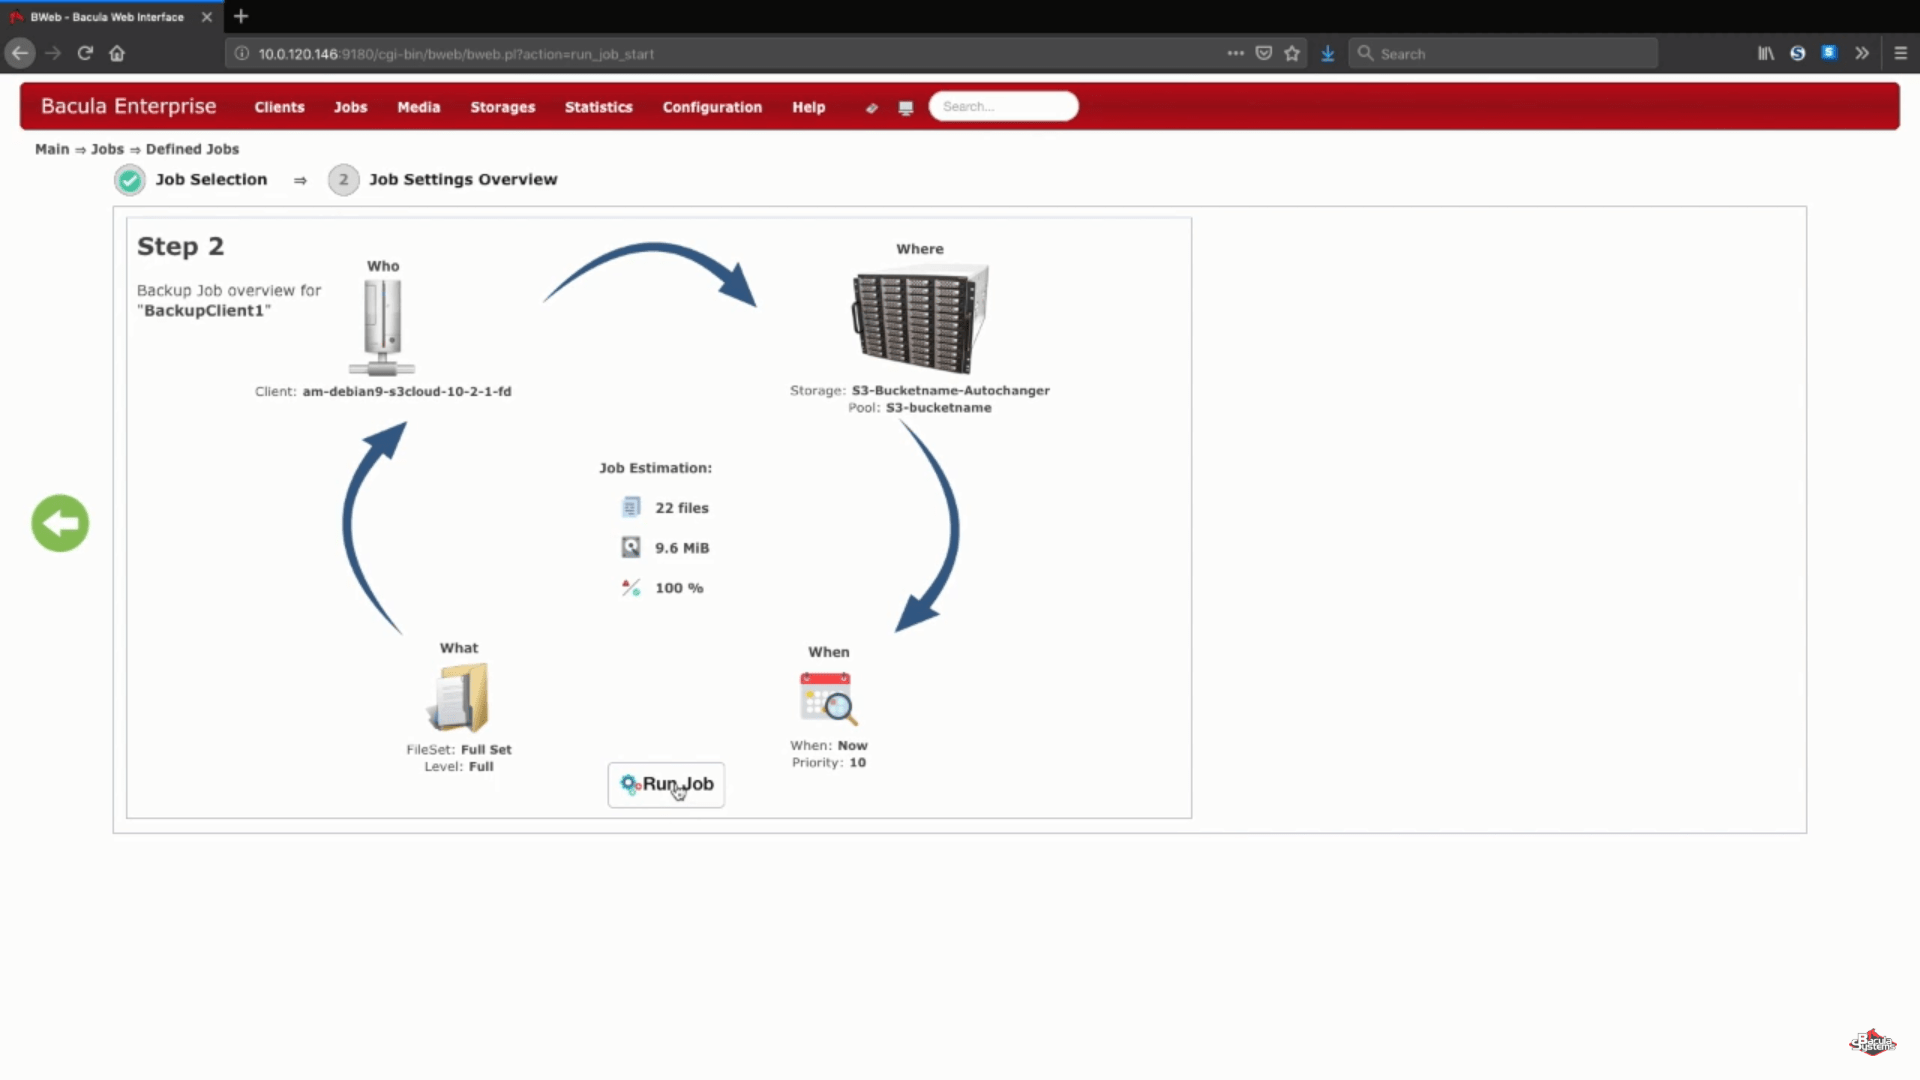This screenshot has width=1920, height=1080.
Task: Go forward with the browser forward button
Action: pos(53,53)
